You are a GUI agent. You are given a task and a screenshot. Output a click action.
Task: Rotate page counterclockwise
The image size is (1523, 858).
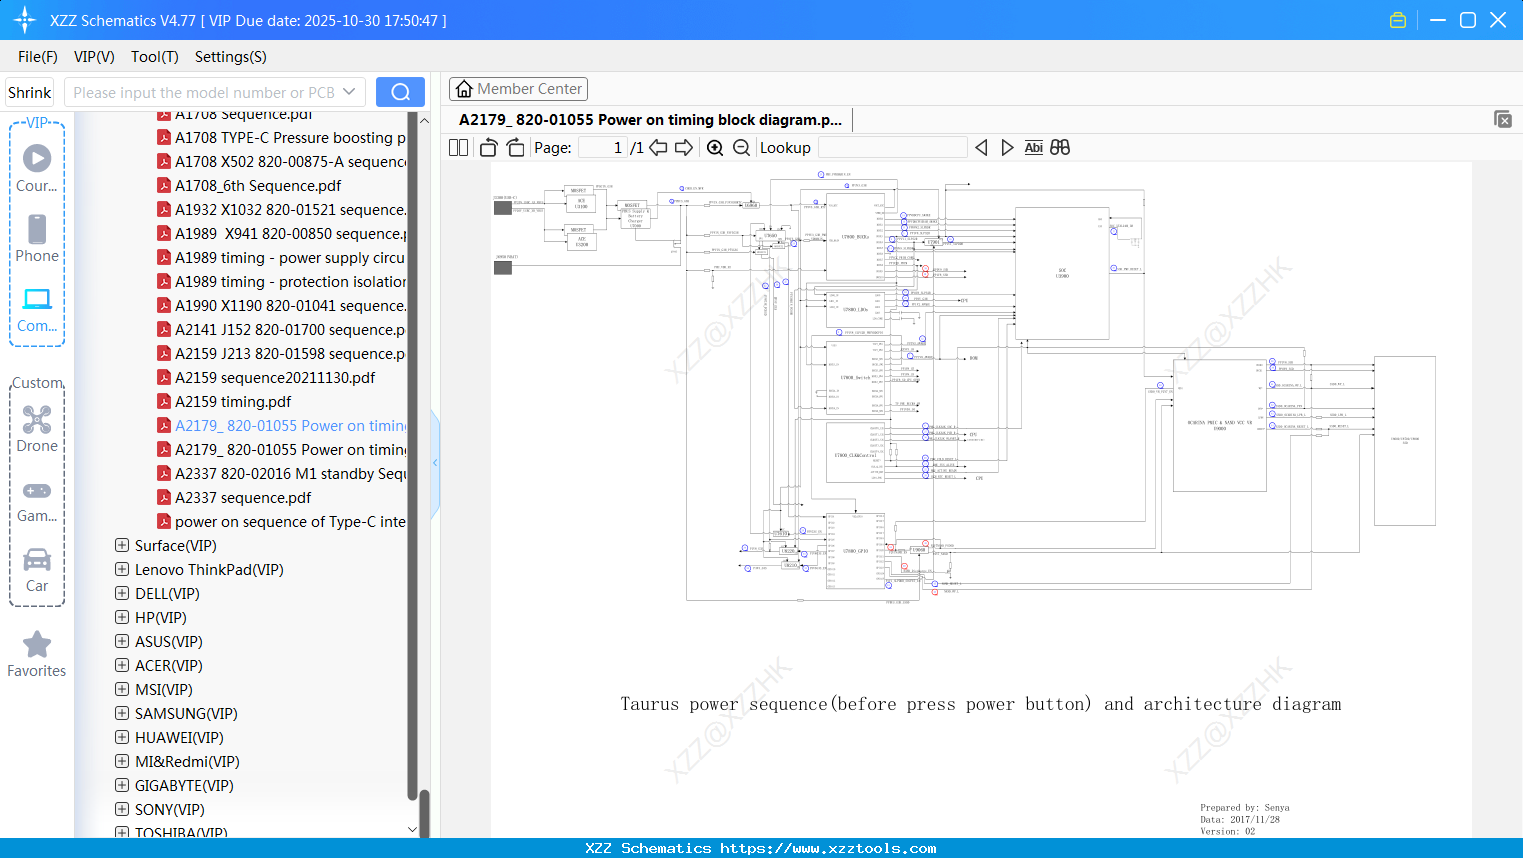[488, 148]
